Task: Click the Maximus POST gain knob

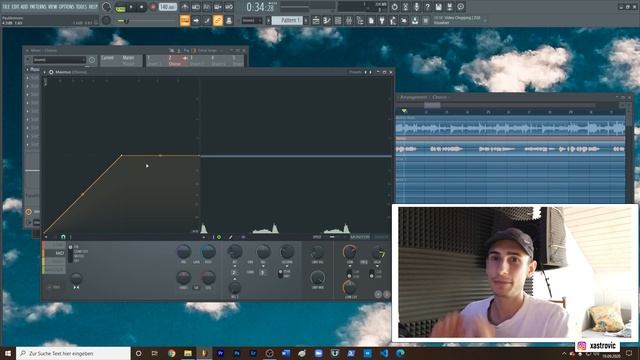Action: coord(208,251)
